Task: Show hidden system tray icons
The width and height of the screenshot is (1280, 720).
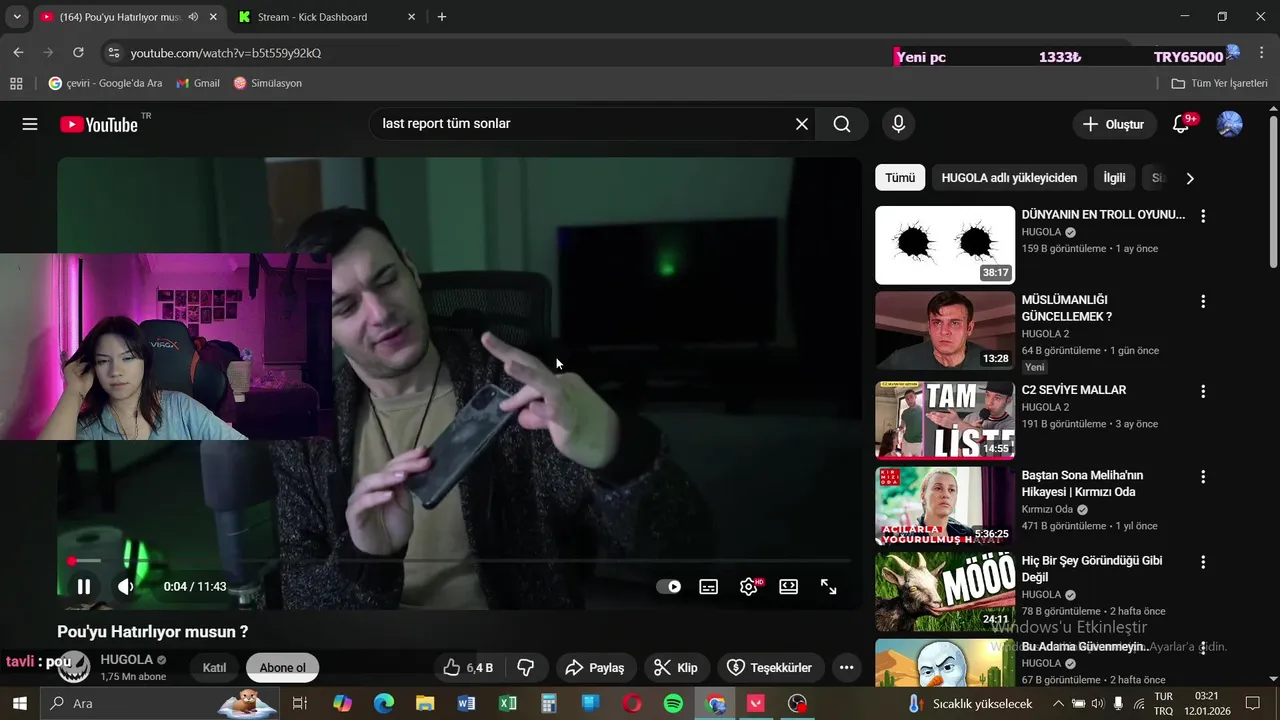Action: click(x=1058, y=703)
